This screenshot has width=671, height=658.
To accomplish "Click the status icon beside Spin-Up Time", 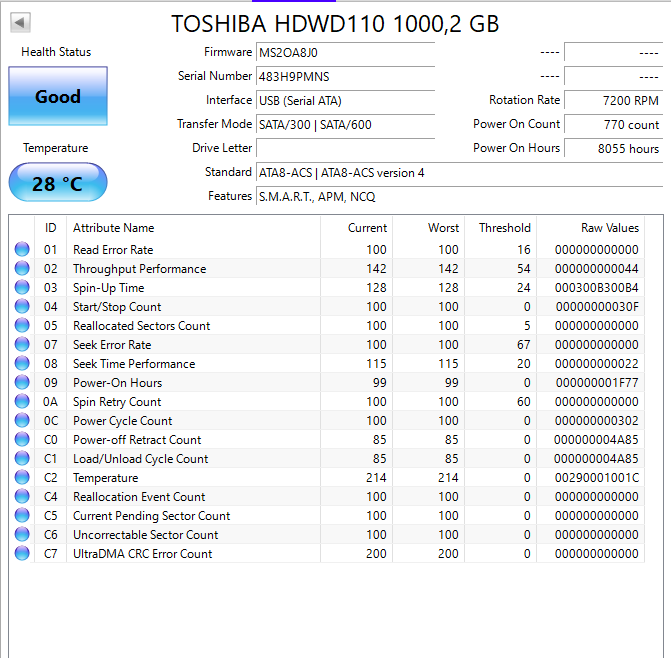I will point(22,288).
